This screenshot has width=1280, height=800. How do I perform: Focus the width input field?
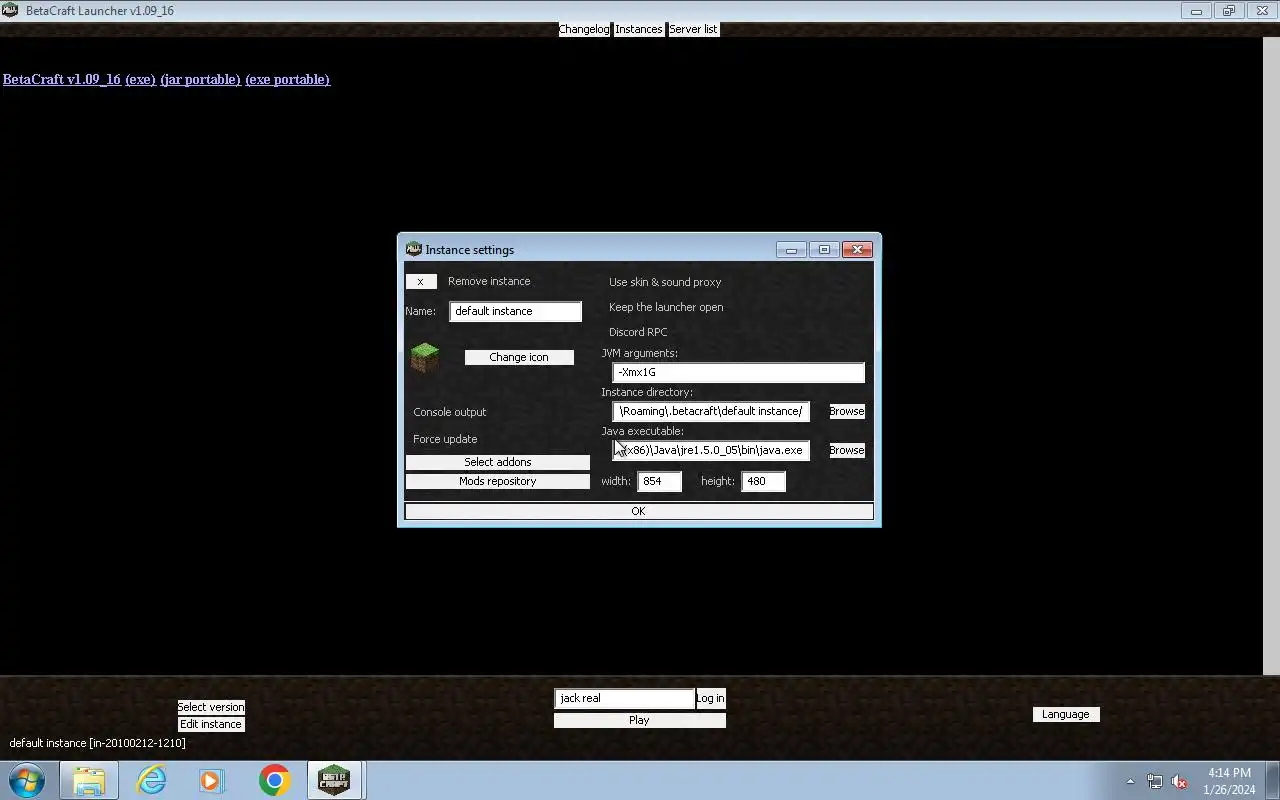pos(660,481)
